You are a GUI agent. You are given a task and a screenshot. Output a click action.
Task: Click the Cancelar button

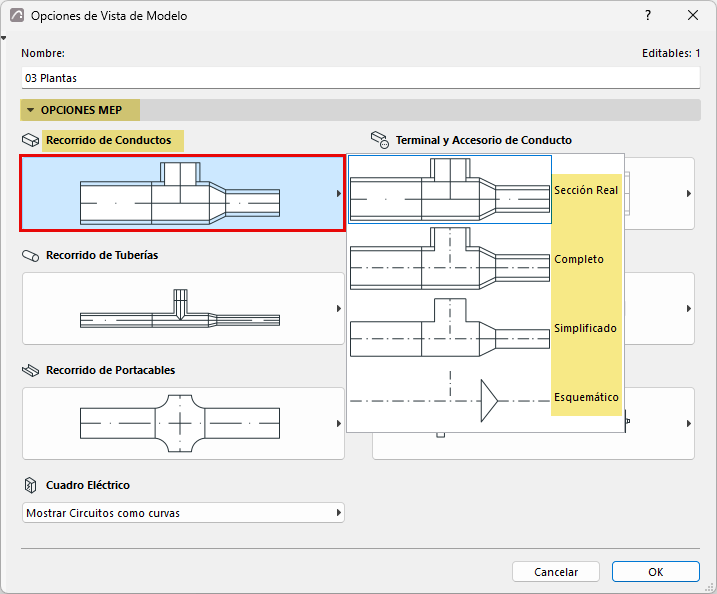coord(556,572)
